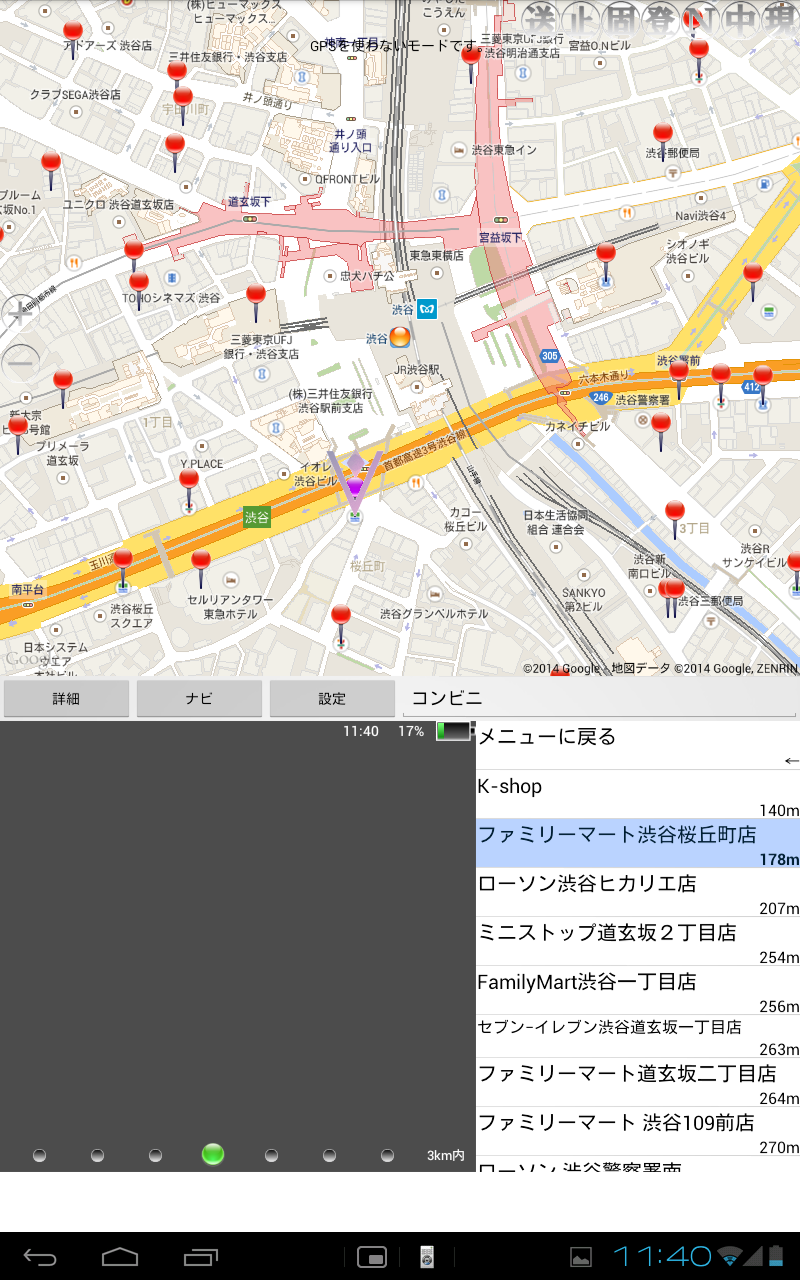Tap the 246 route badge

coord(599,396)
